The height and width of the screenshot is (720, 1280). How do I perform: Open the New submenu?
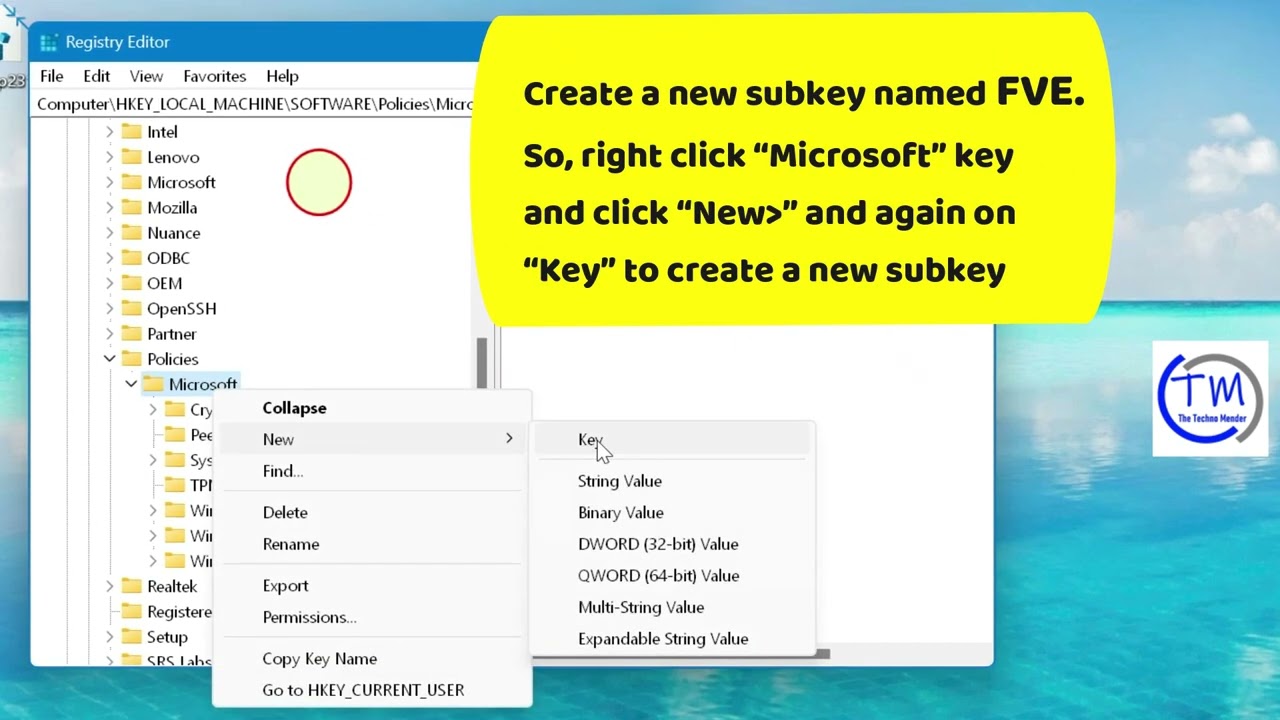click(x=372, y=439)
